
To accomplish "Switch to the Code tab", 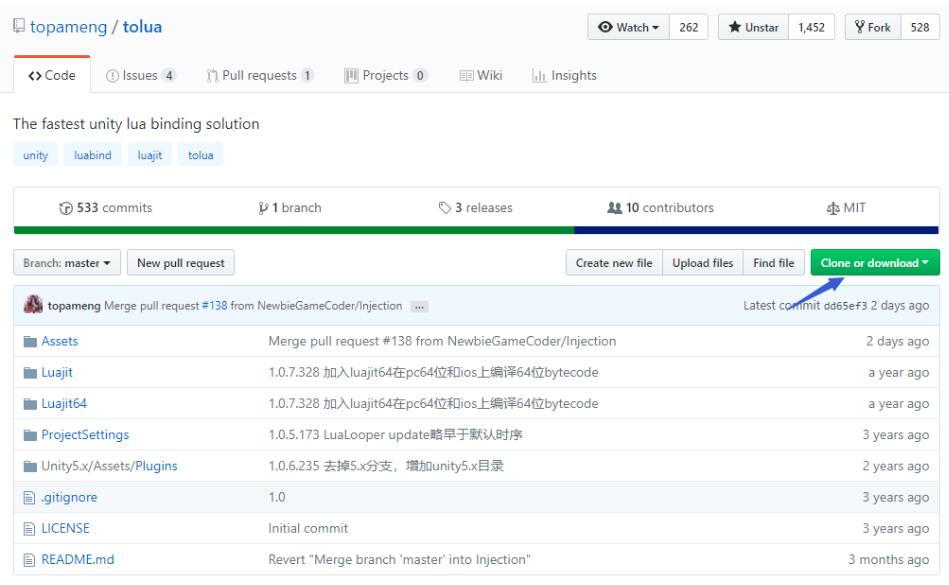I will point(52,75).
